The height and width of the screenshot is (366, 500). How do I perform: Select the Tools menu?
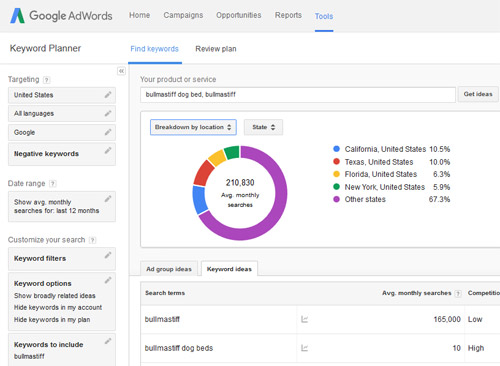(324, 16)
